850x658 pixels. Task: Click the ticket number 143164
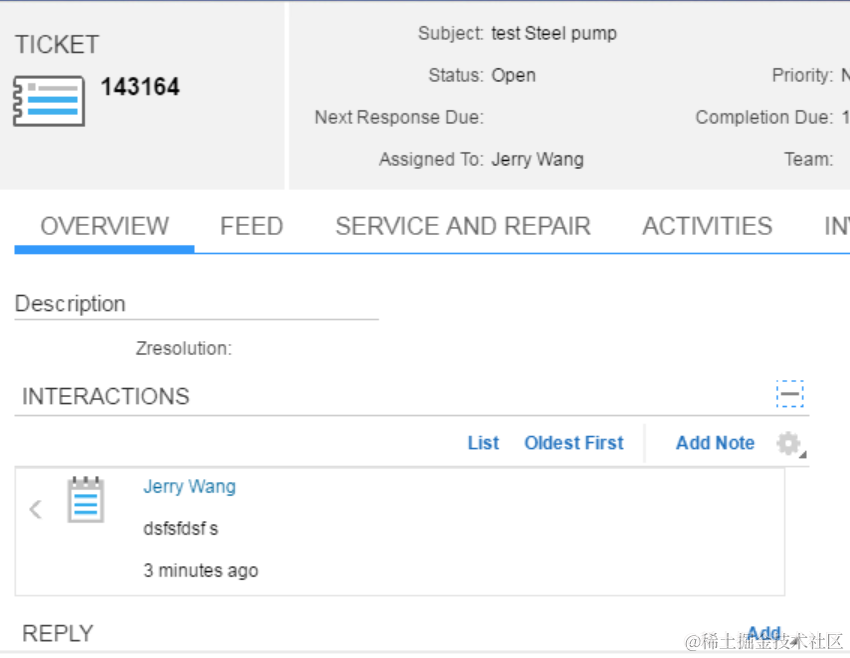[140, 87]
